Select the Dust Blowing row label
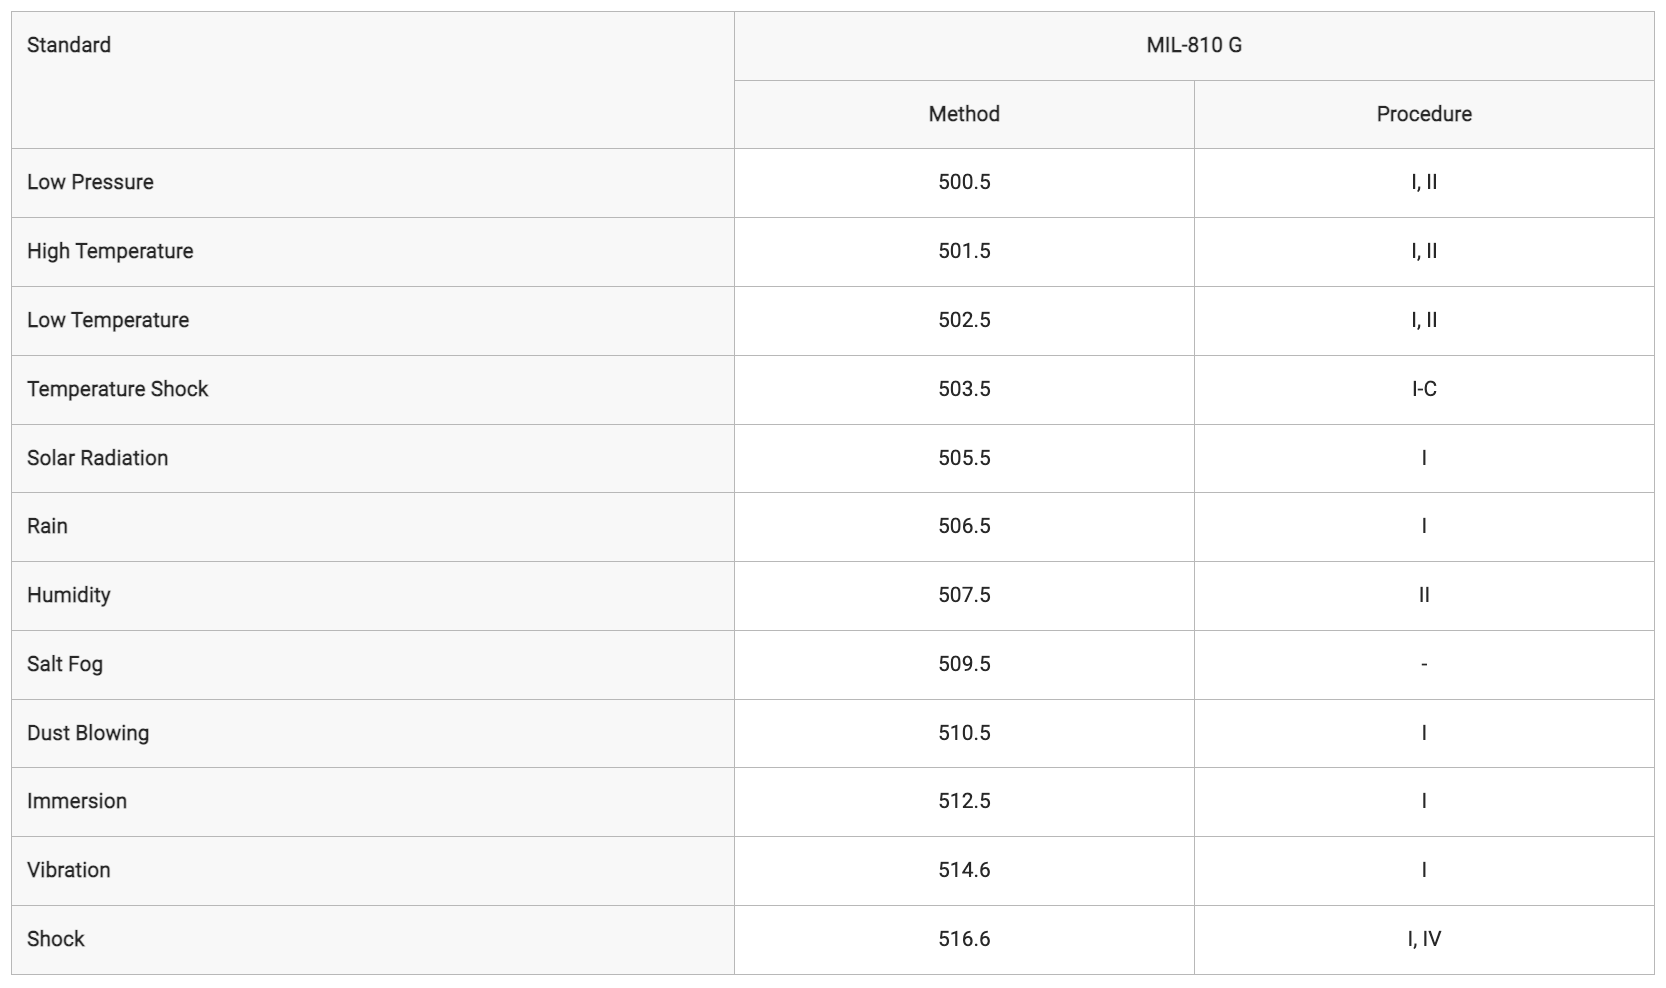1666x988 pixels. [88, 734]
